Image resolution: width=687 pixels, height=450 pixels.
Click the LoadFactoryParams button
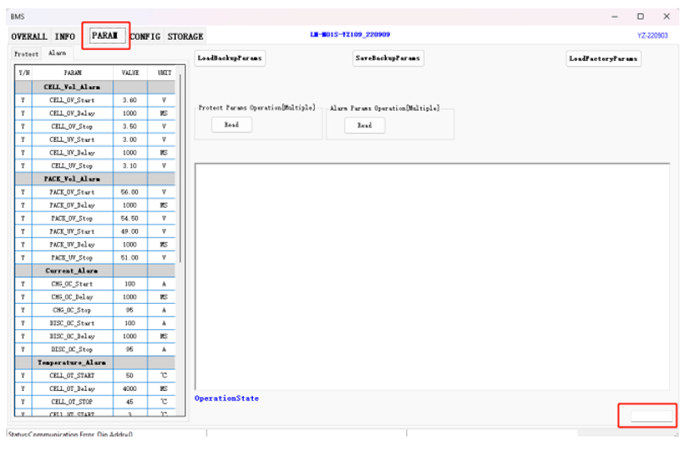tap(604, 59)
